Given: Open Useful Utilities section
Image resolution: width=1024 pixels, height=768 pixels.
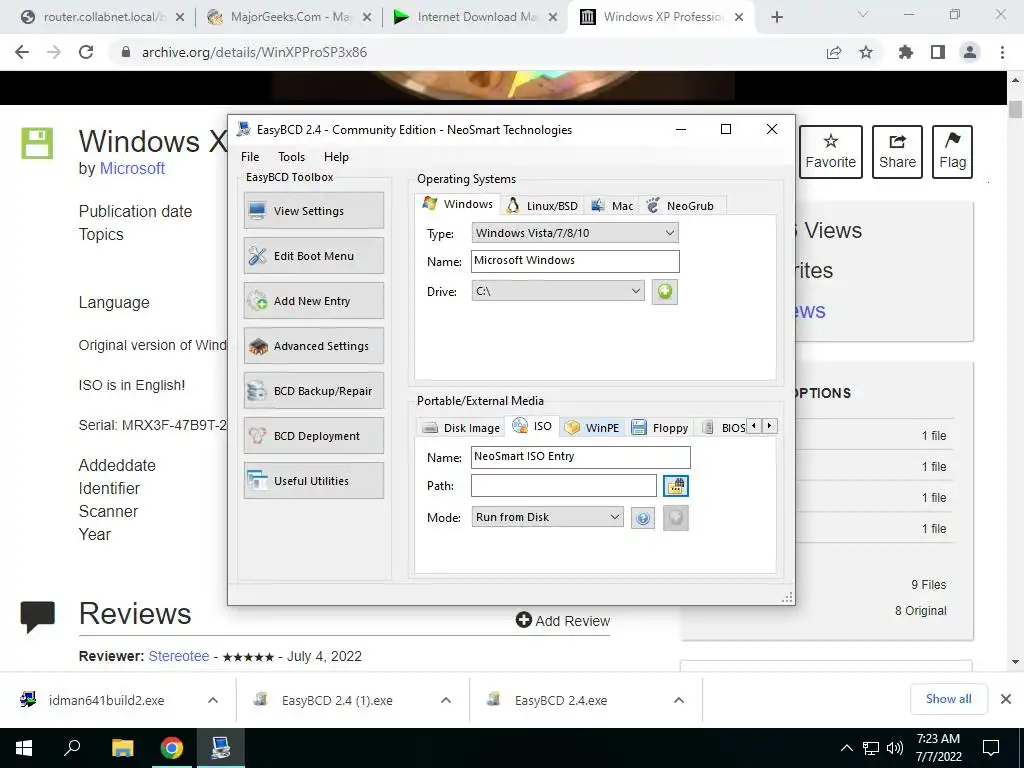Looking at the screenshot, I should click(x=313, y=481).
